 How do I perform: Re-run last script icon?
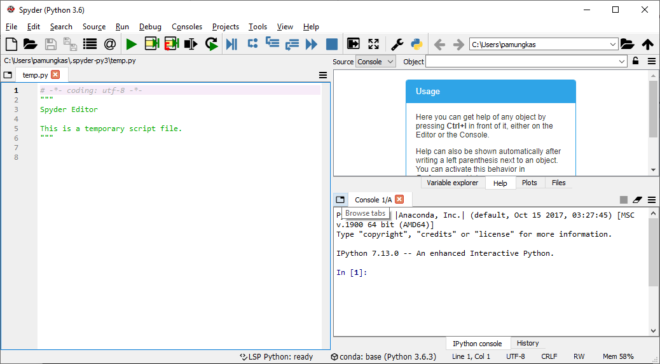(x=211, y=44)
